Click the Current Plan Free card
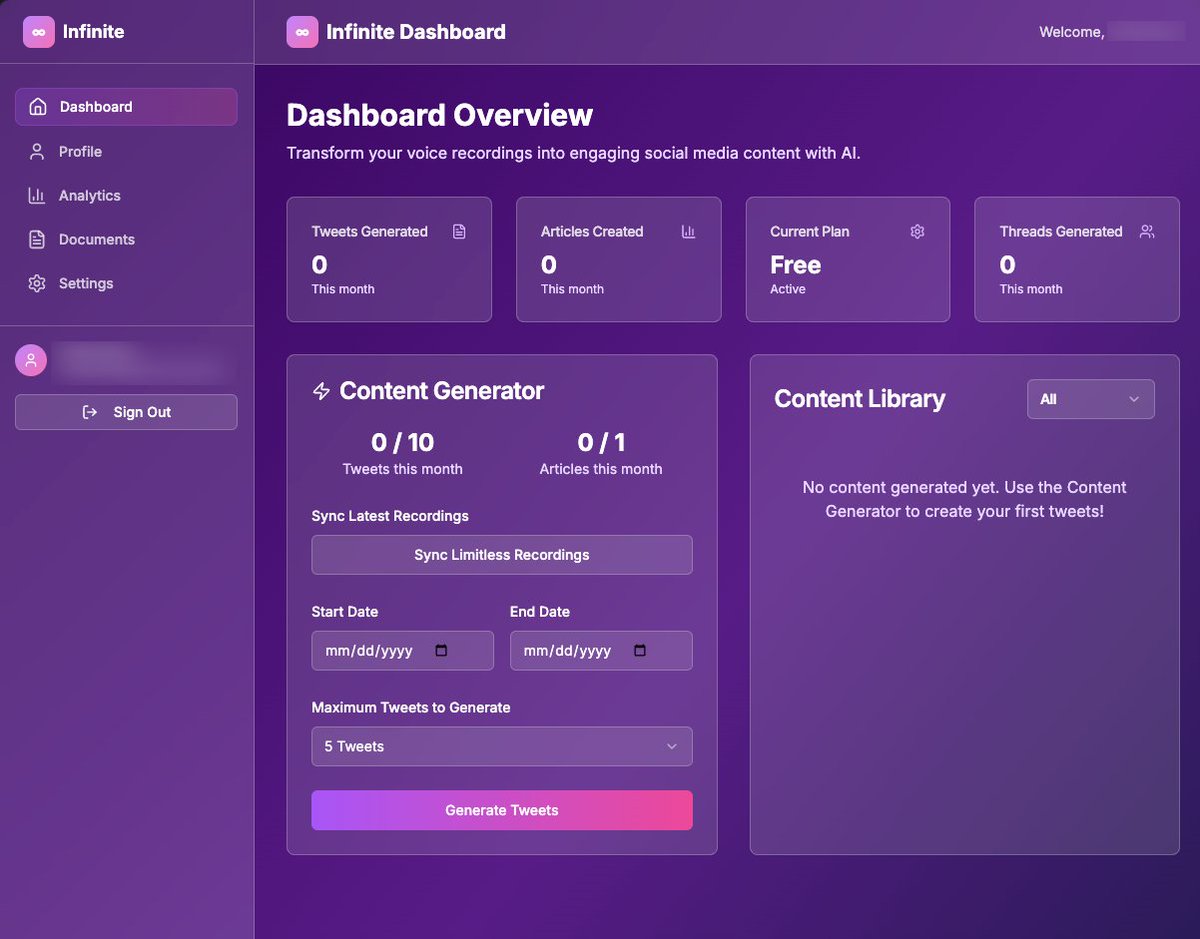 point(848,259)
